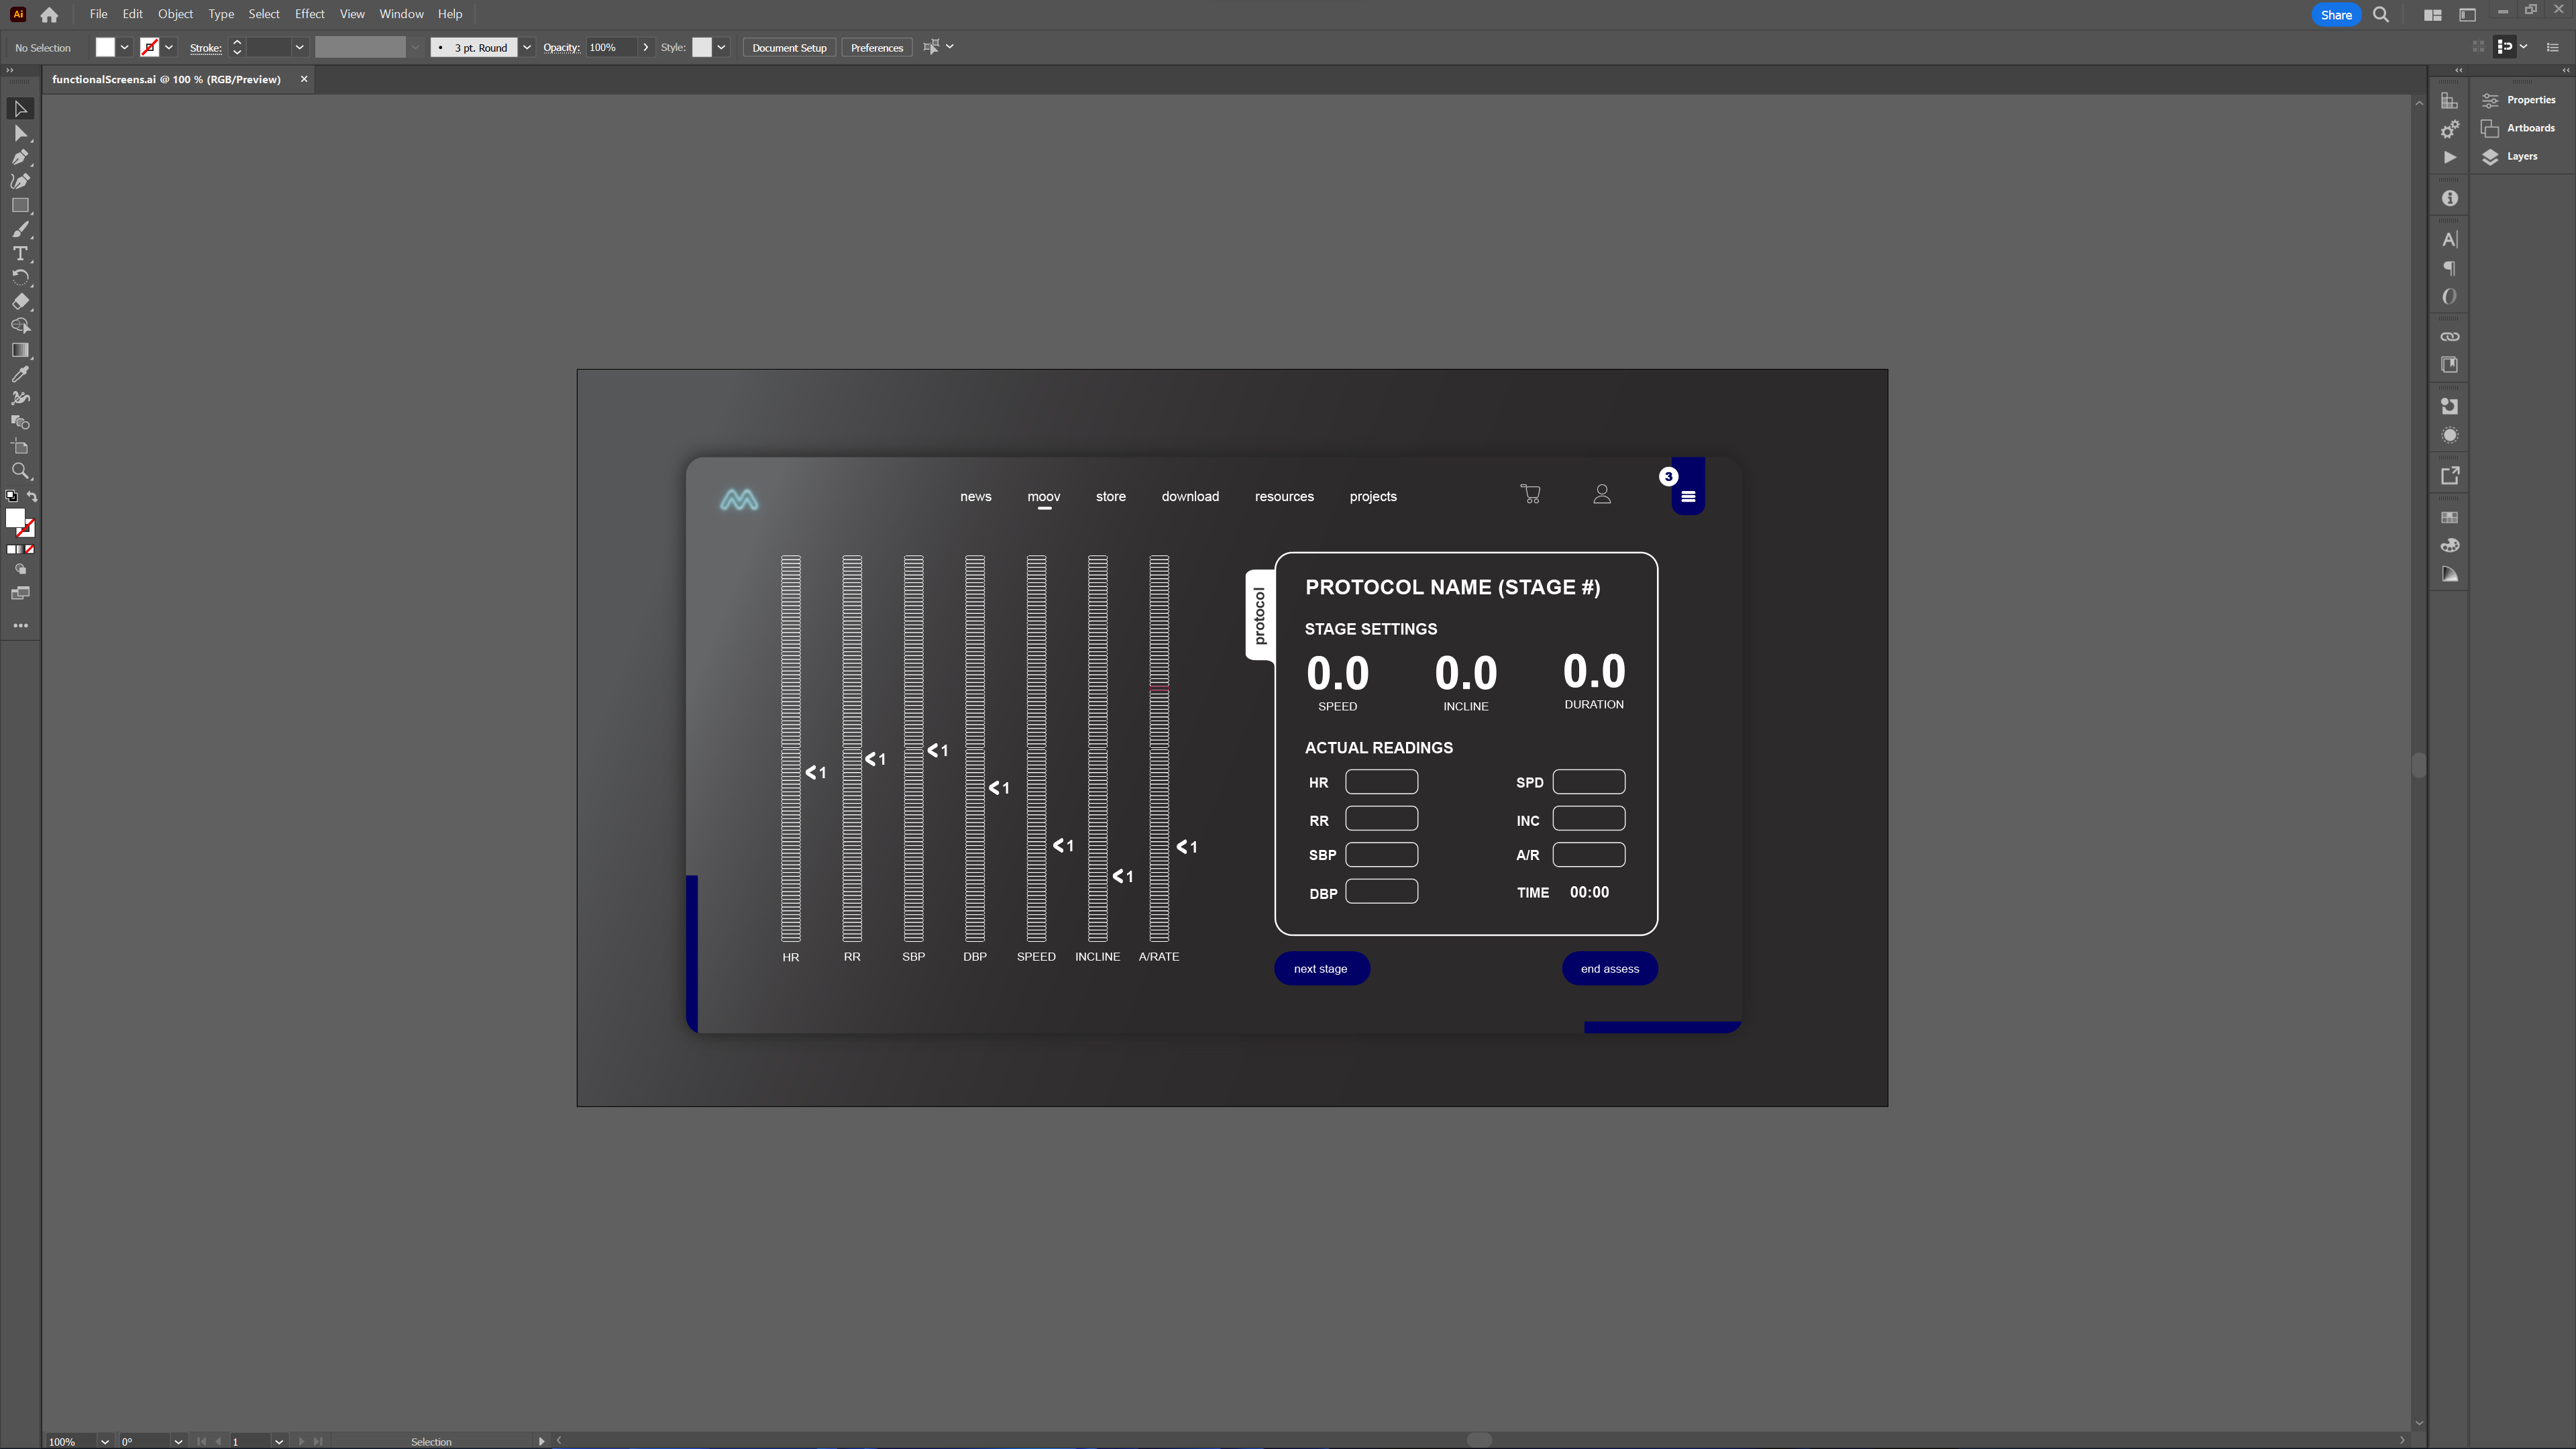2576x1449 pixels.
Task: Open the Object menu
Action: click(175, 14)
